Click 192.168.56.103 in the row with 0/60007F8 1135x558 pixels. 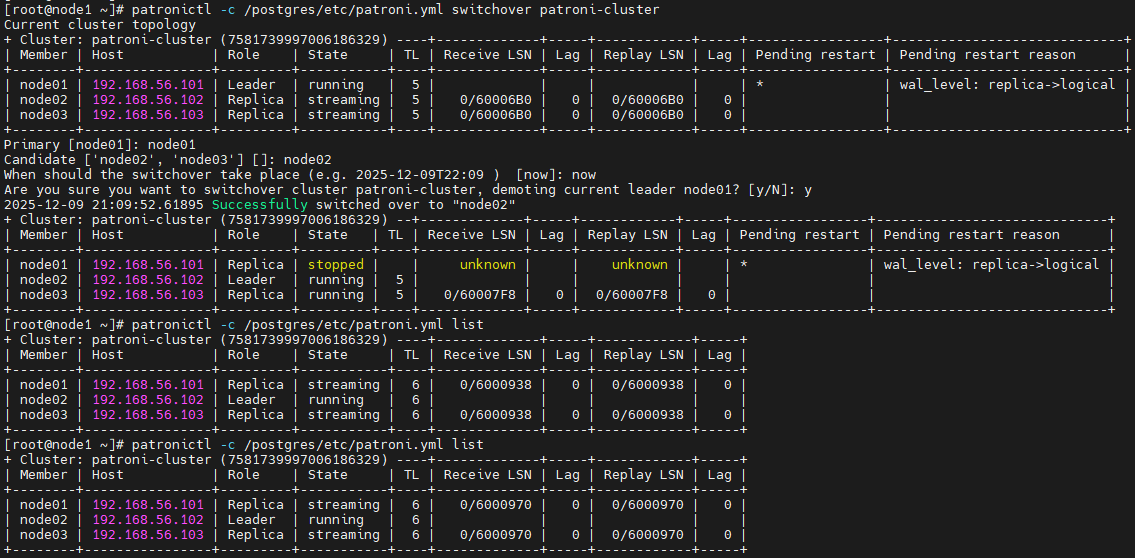coord(148,295)
